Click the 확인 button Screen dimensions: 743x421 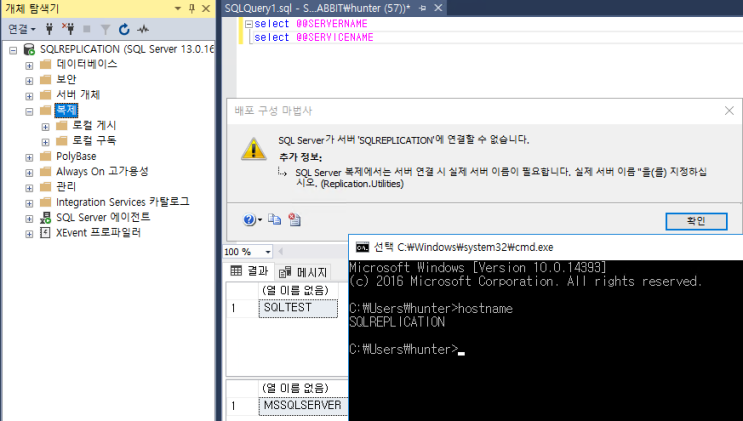click(696, 221)
